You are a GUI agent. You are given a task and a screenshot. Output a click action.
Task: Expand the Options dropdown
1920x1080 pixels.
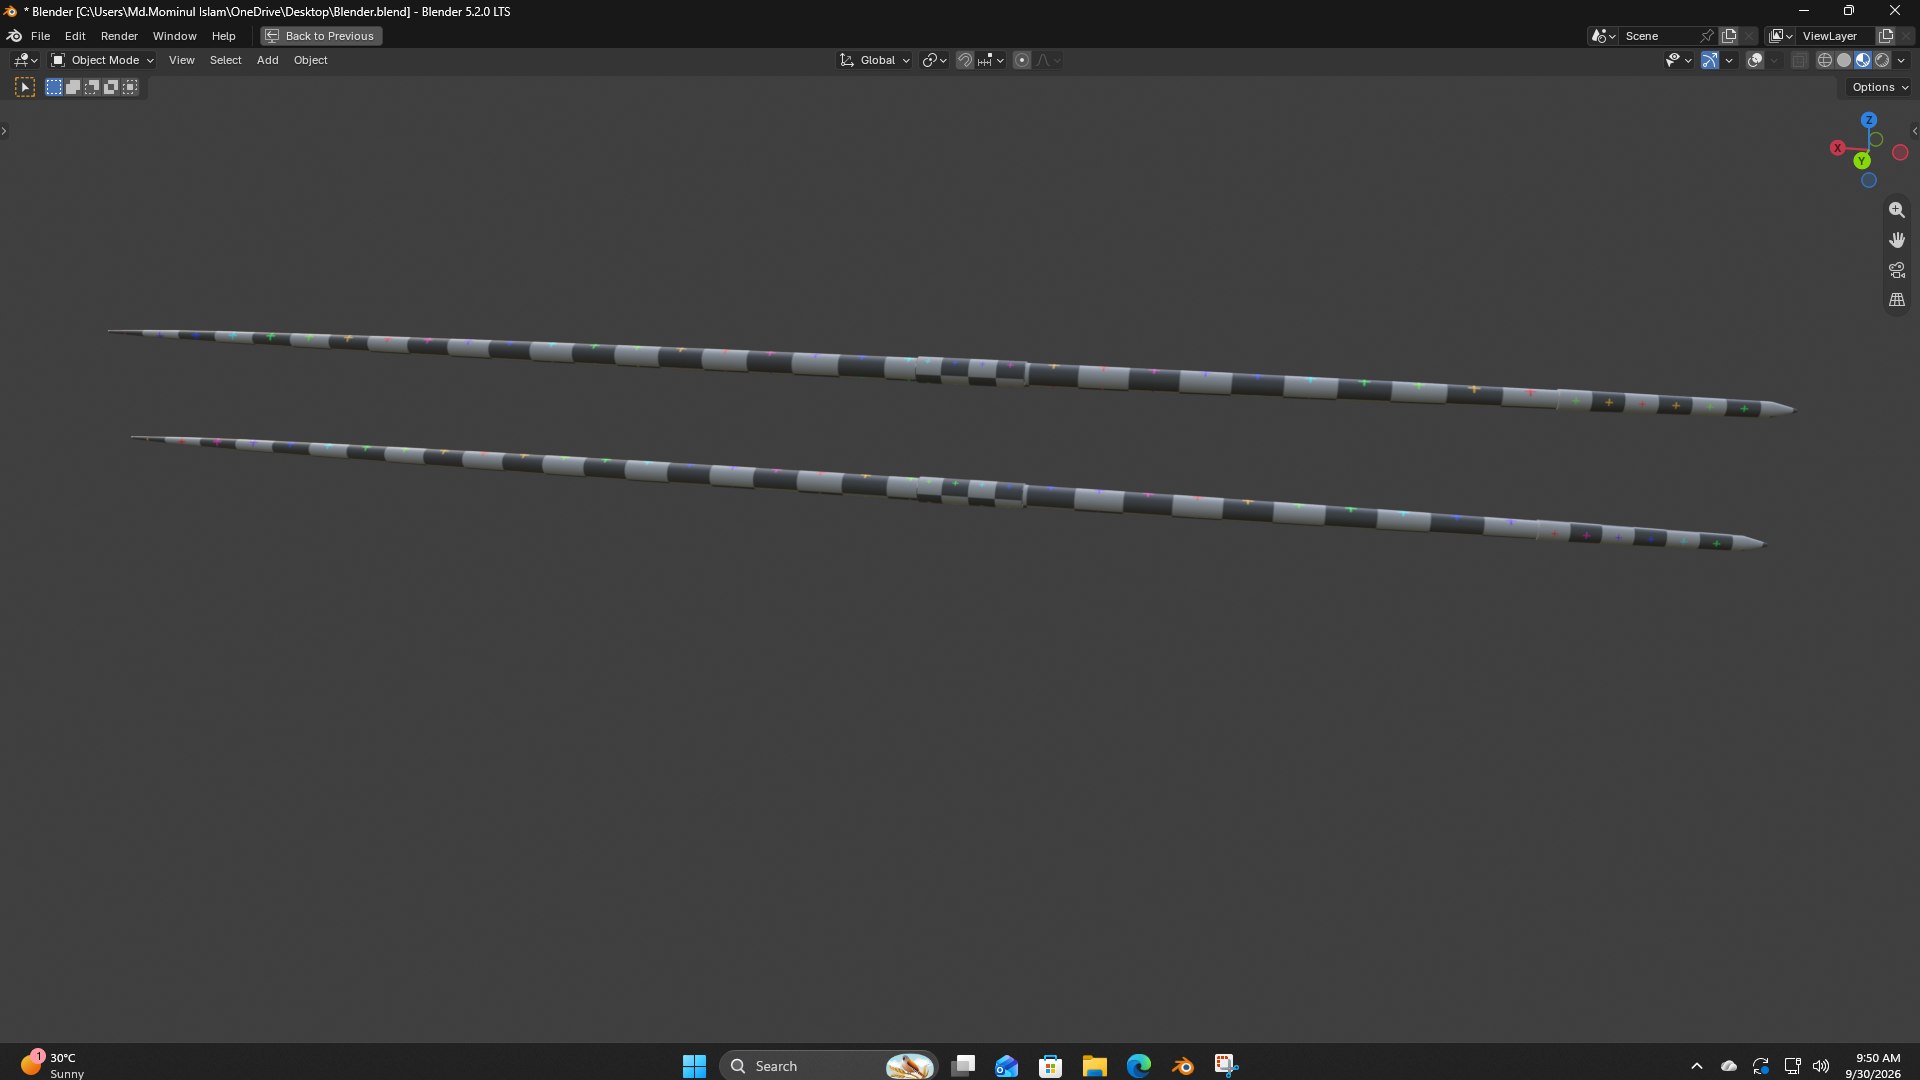[x=1879, y=87]
